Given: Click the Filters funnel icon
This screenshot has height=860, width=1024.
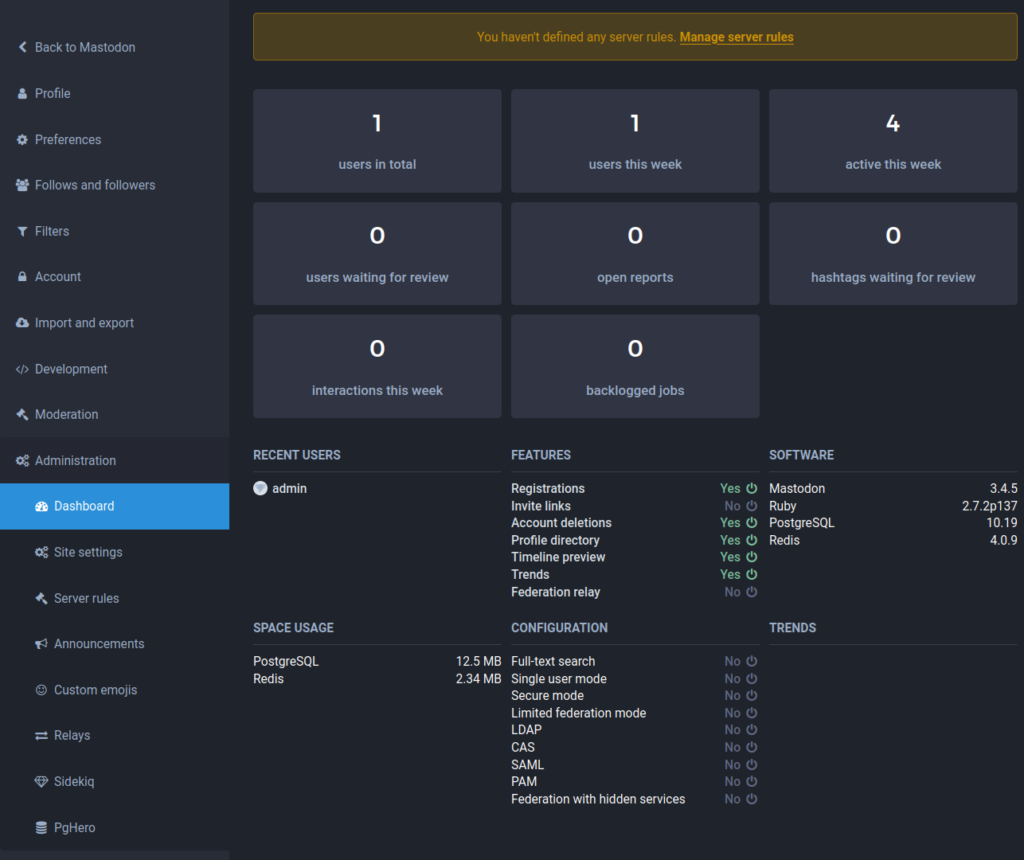Looking at the screenshot, I should tap(22, 231).
